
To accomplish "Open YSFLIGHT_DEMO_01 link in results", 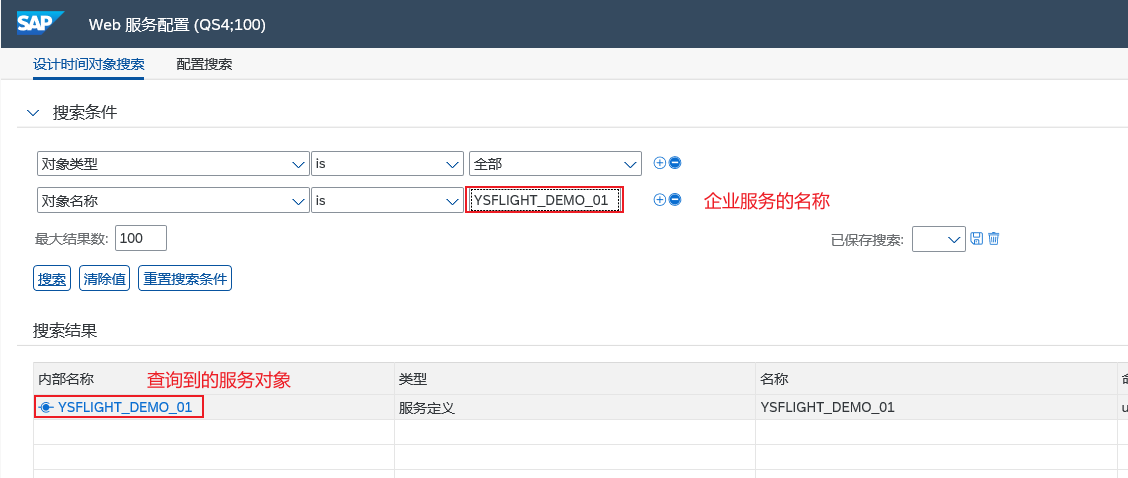I will pos(125,407).
